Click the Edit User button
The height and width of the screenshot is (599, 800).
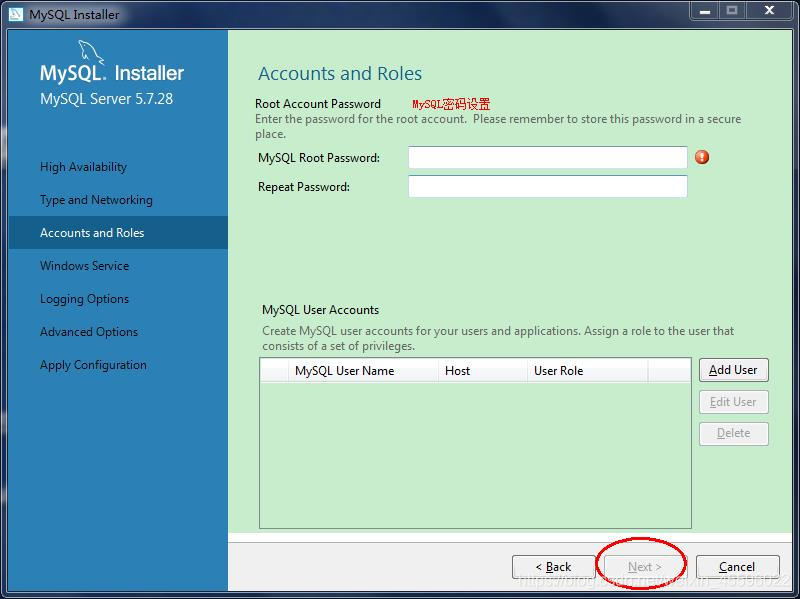tap(733, 402)
